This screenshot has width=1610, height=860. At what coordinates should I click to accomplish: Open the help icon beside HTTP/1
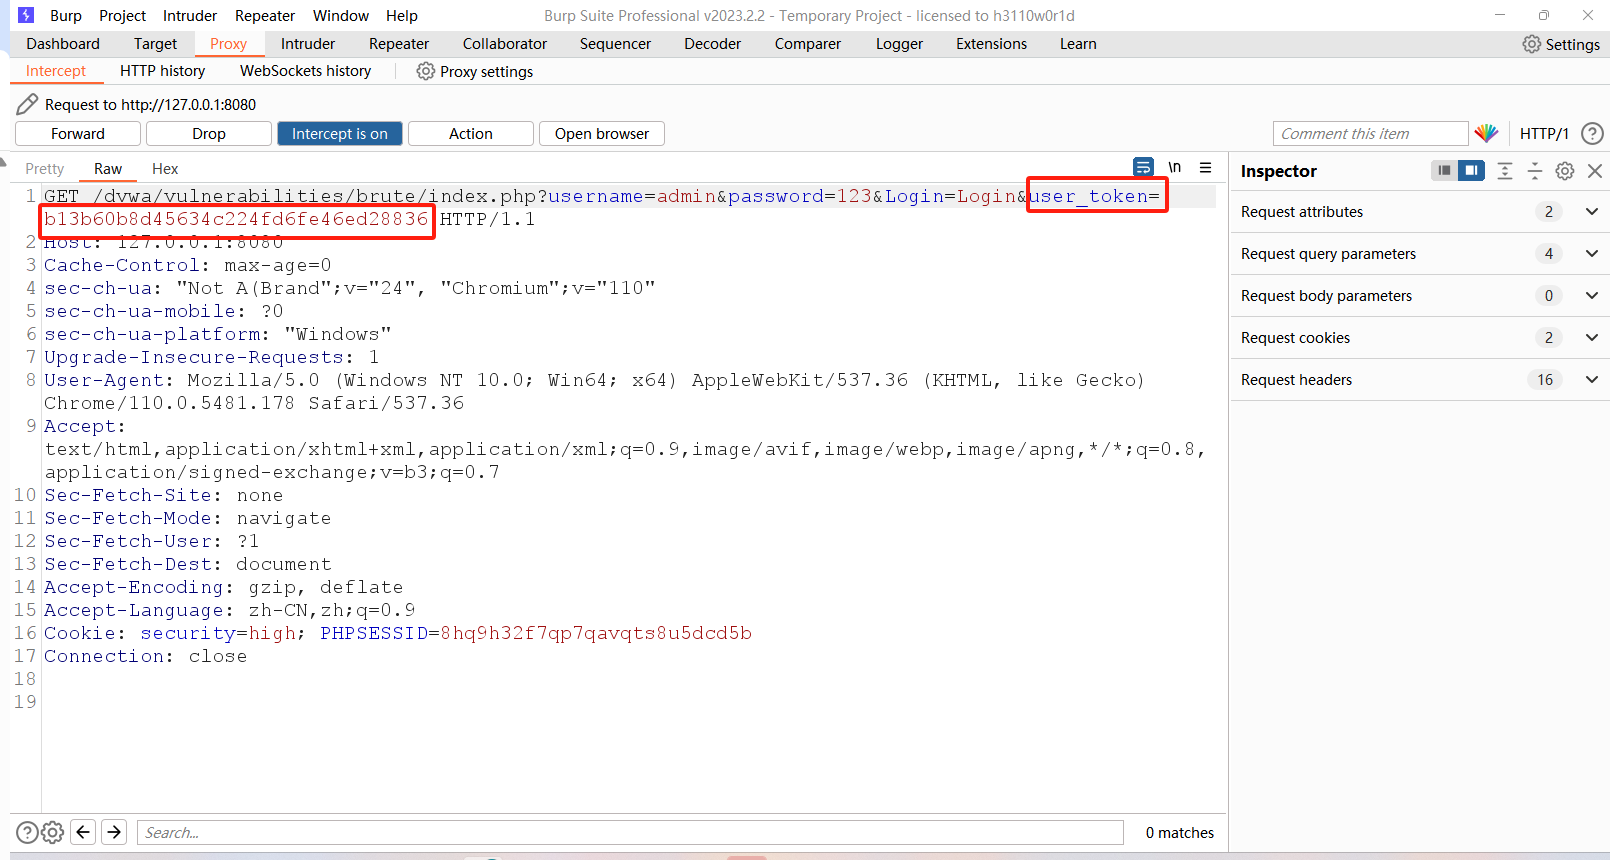click(1592, 133)
